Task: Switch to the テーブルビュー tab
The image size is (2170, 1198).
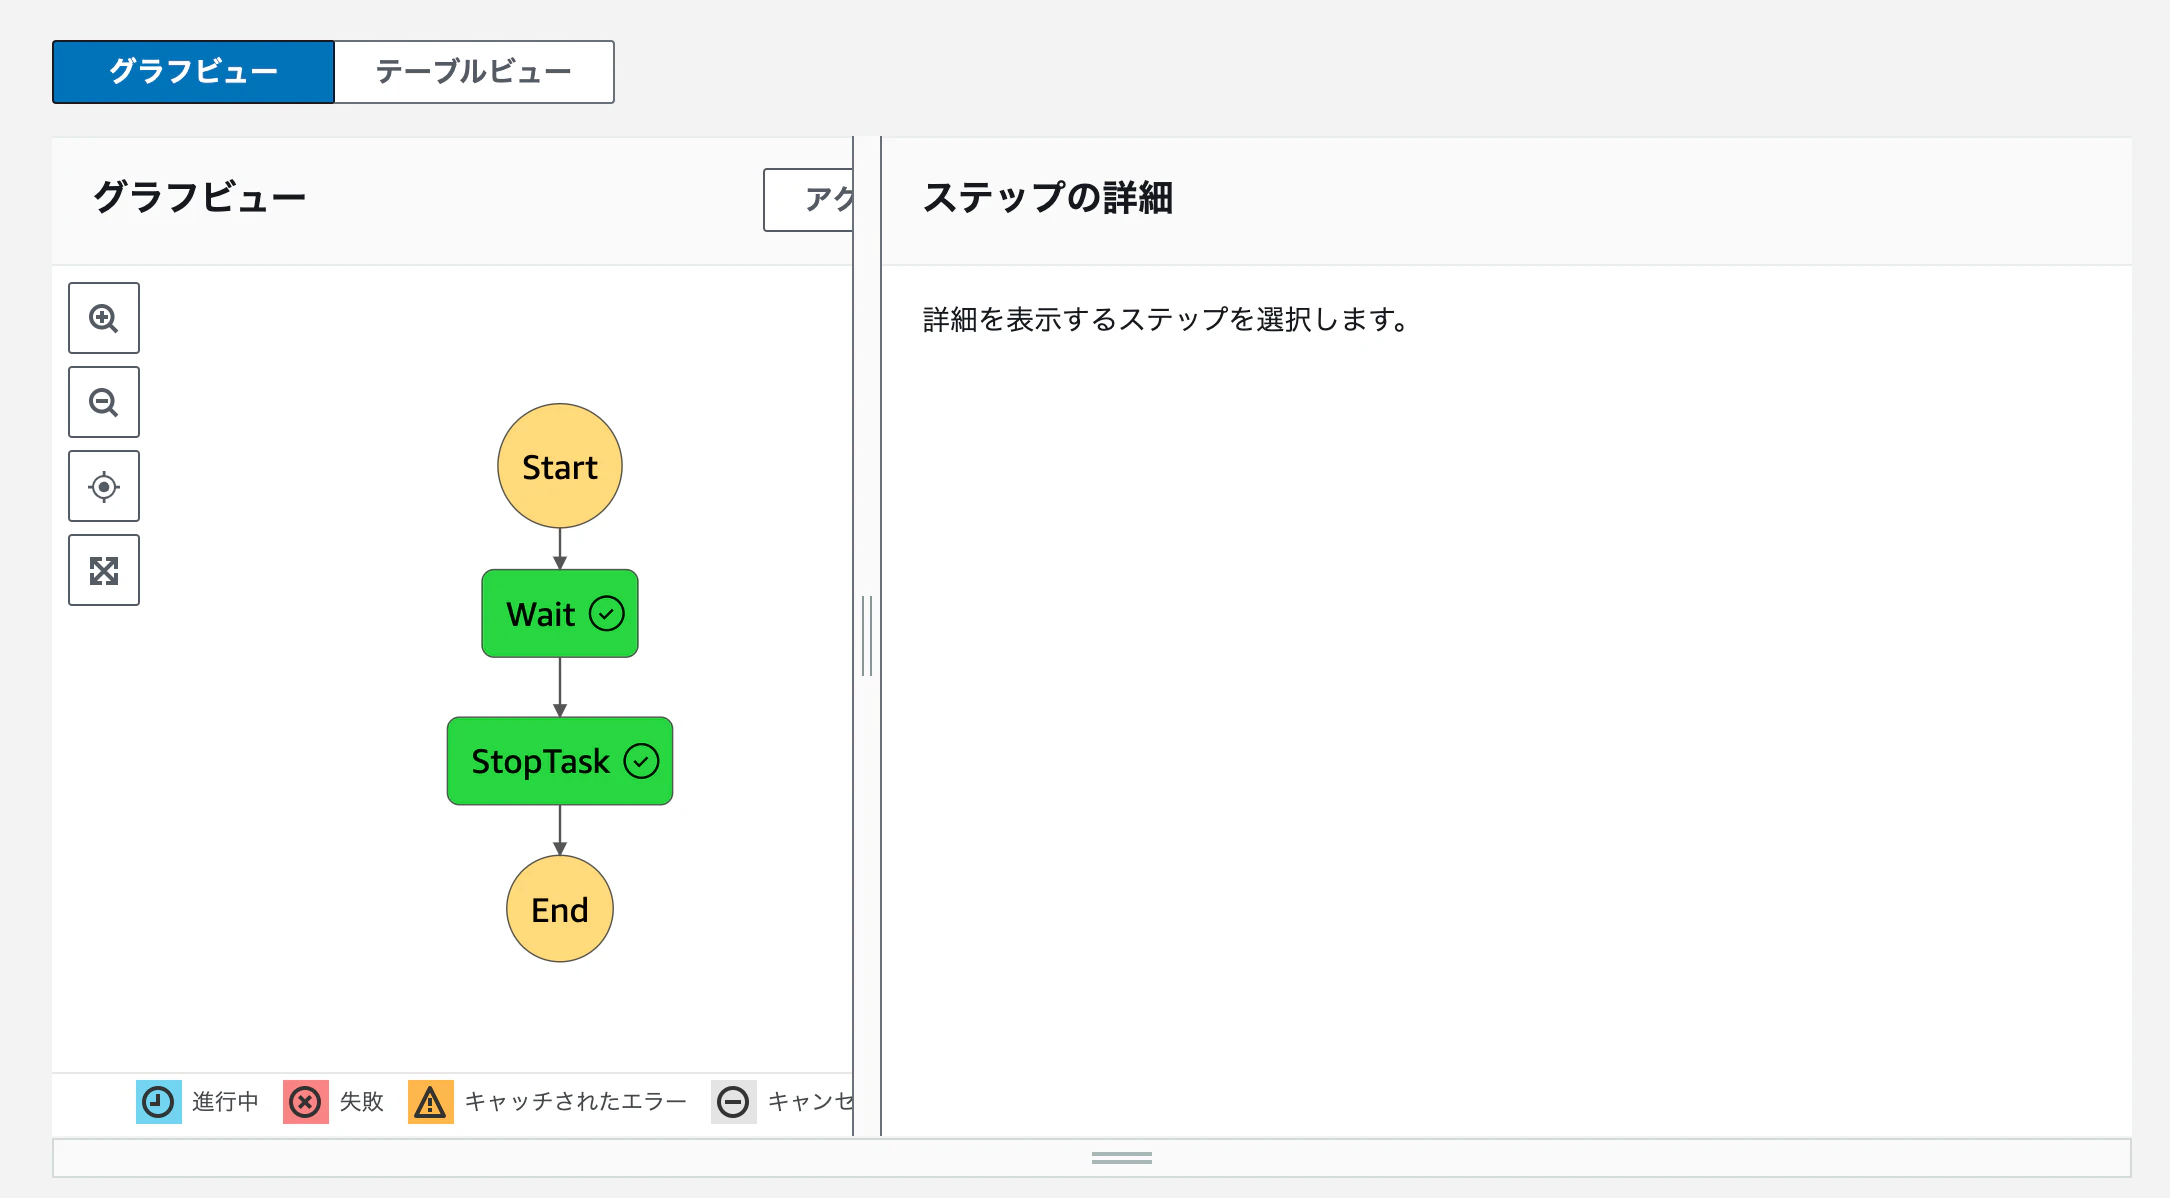Action: [x=473, y=71]
